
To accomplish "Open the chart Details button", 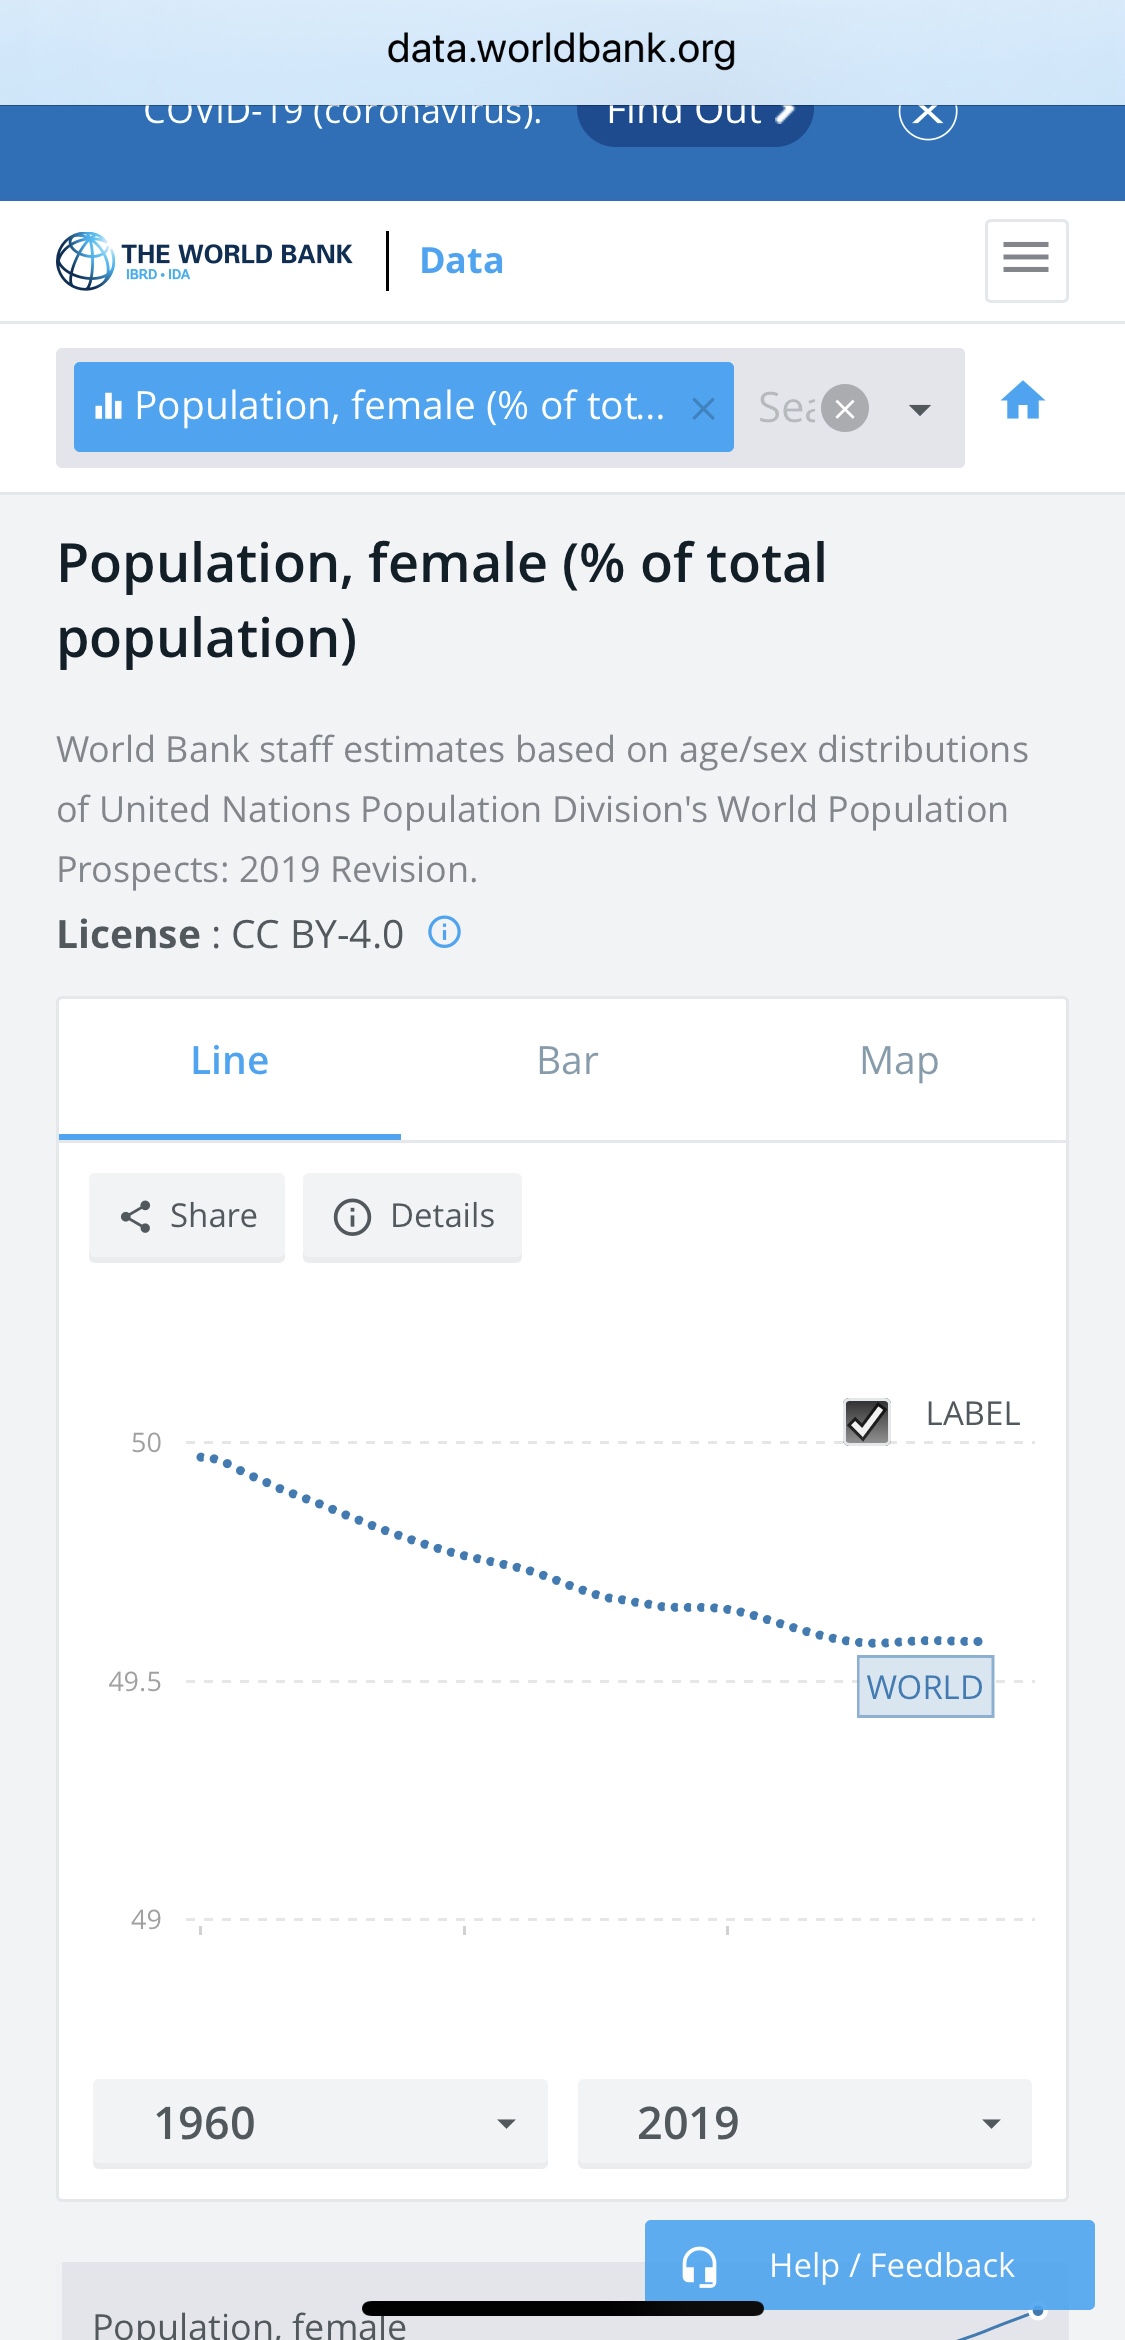I will (412, 1216).
